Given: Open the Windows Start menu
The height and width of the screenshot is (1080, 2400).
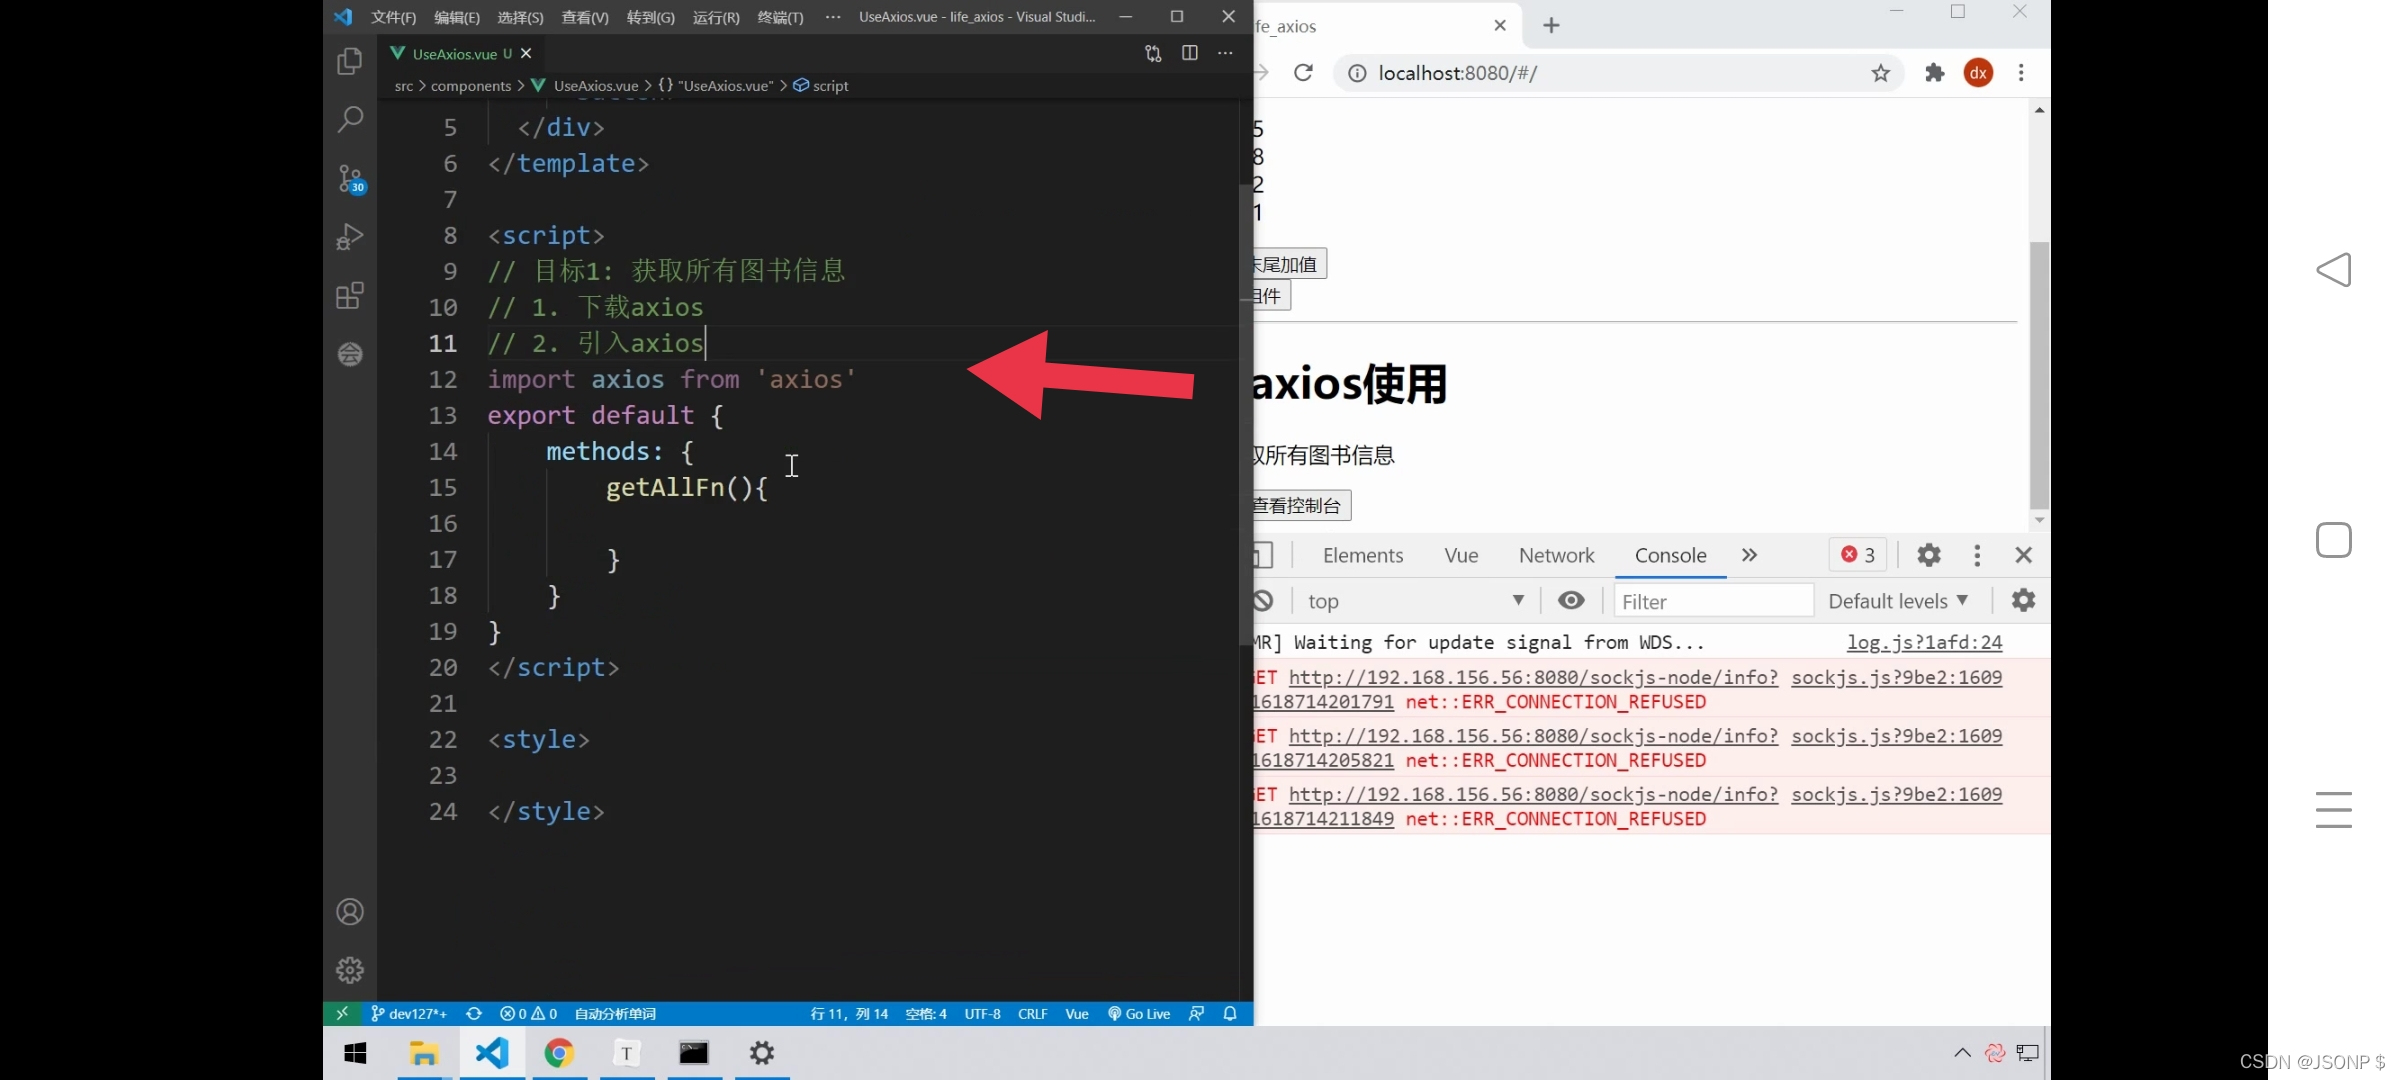Looking at the screenshot, I should click(x=355, y=1053).
